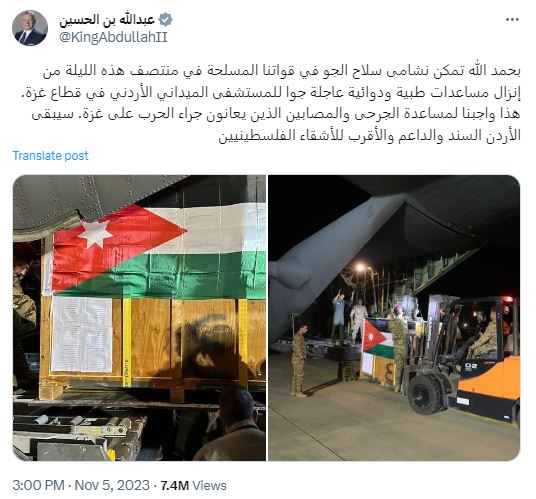Click the soldier standing beside the aircraft ramp

coord(299,361)
